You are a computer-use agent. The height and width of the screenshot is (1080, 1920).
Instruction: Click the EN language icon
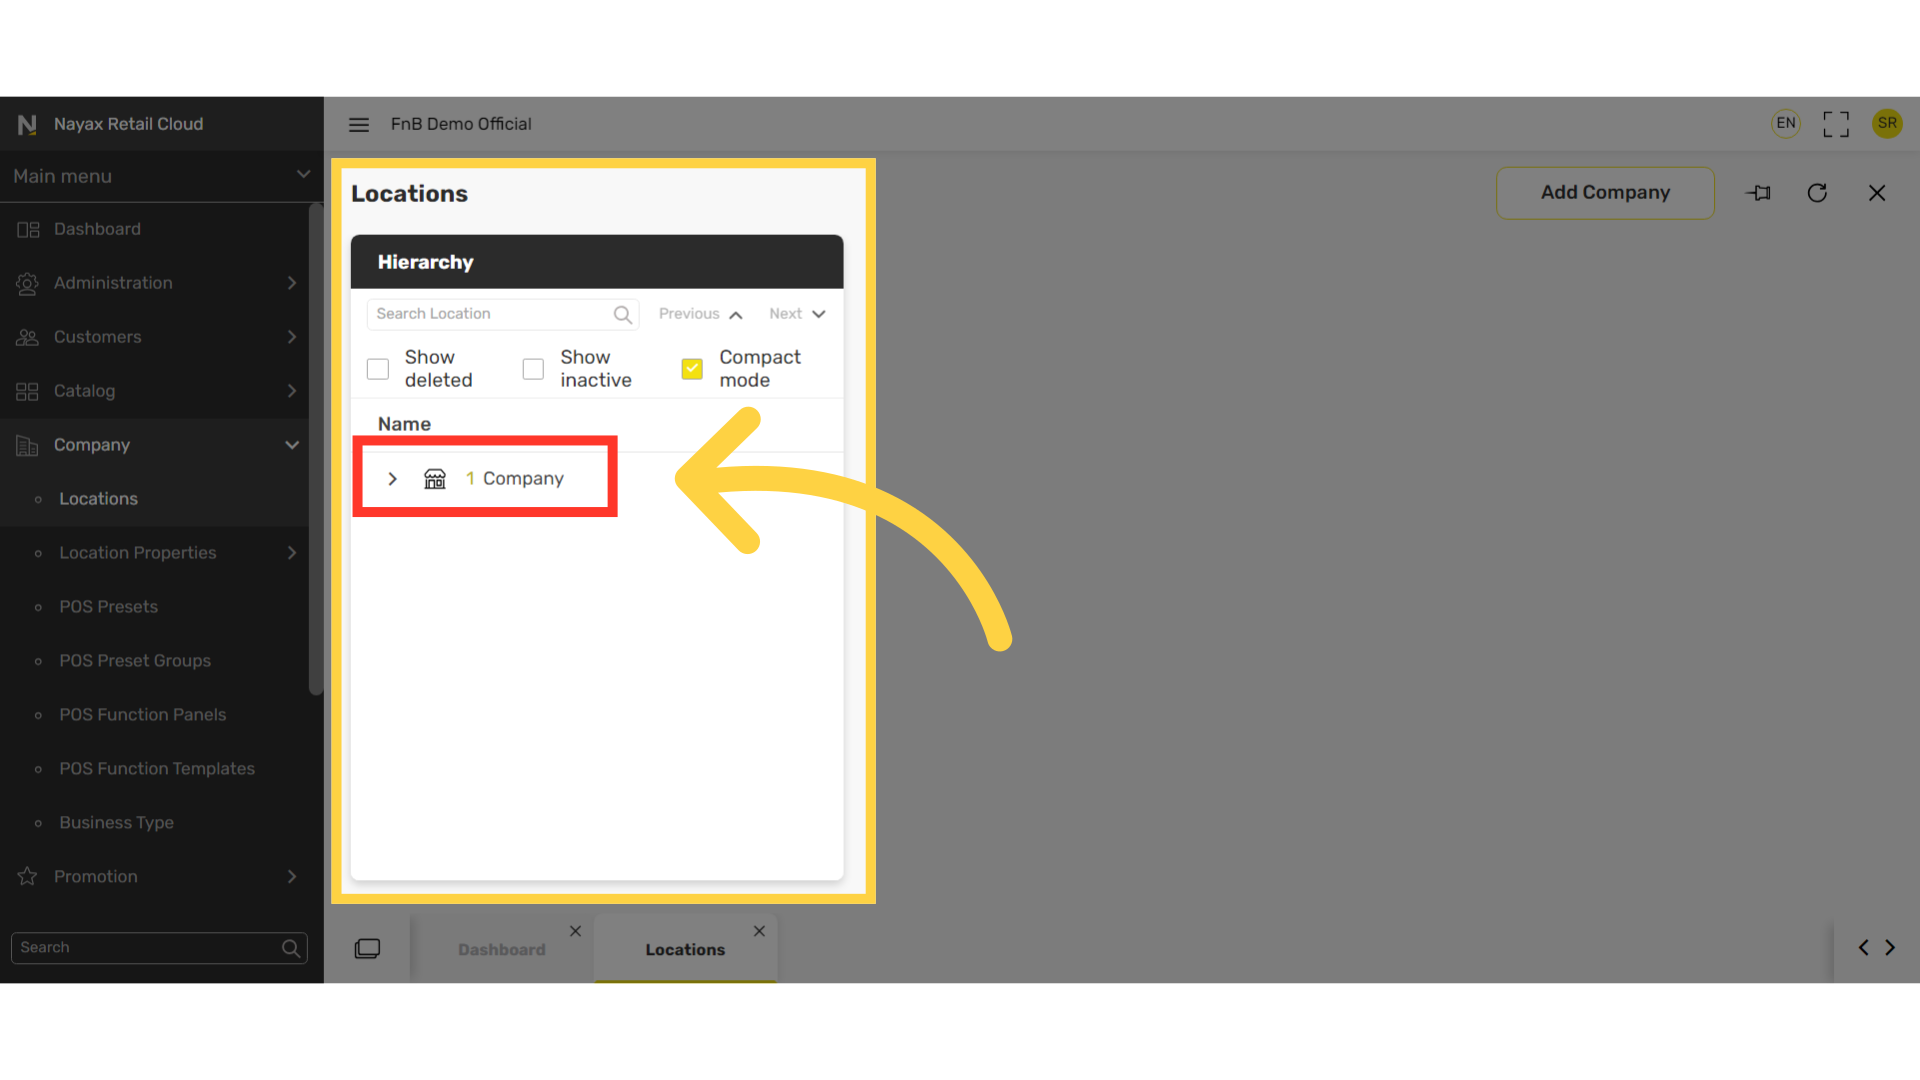(x=1785, y=123)
